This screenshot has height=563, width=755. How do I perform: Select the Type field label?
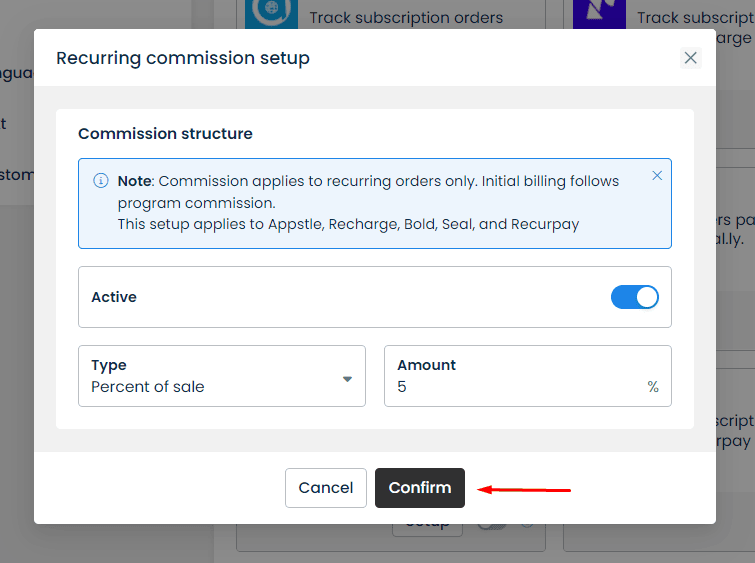109,365
